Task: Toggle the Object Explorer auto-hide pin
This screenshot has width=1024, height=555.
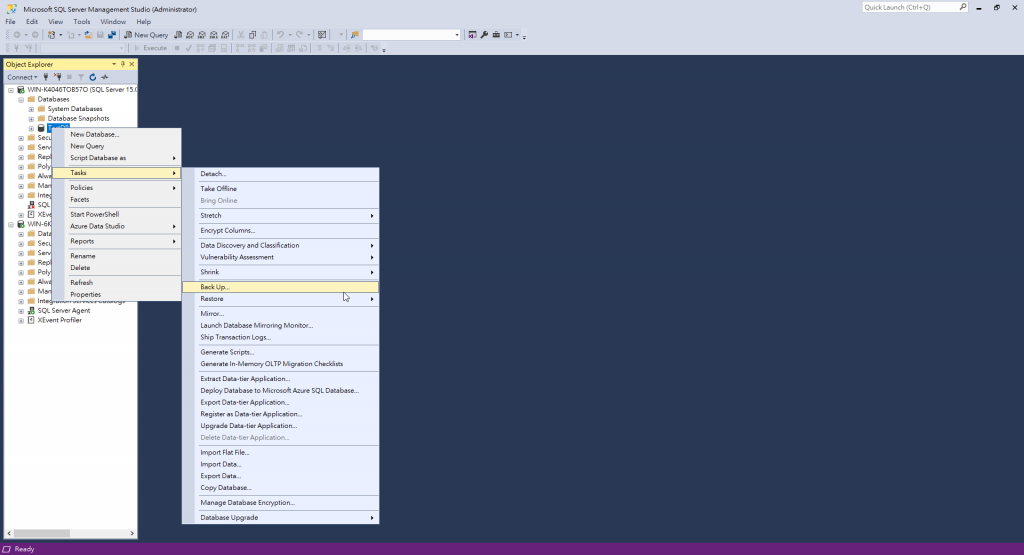Action: click(x=123, y=64)
